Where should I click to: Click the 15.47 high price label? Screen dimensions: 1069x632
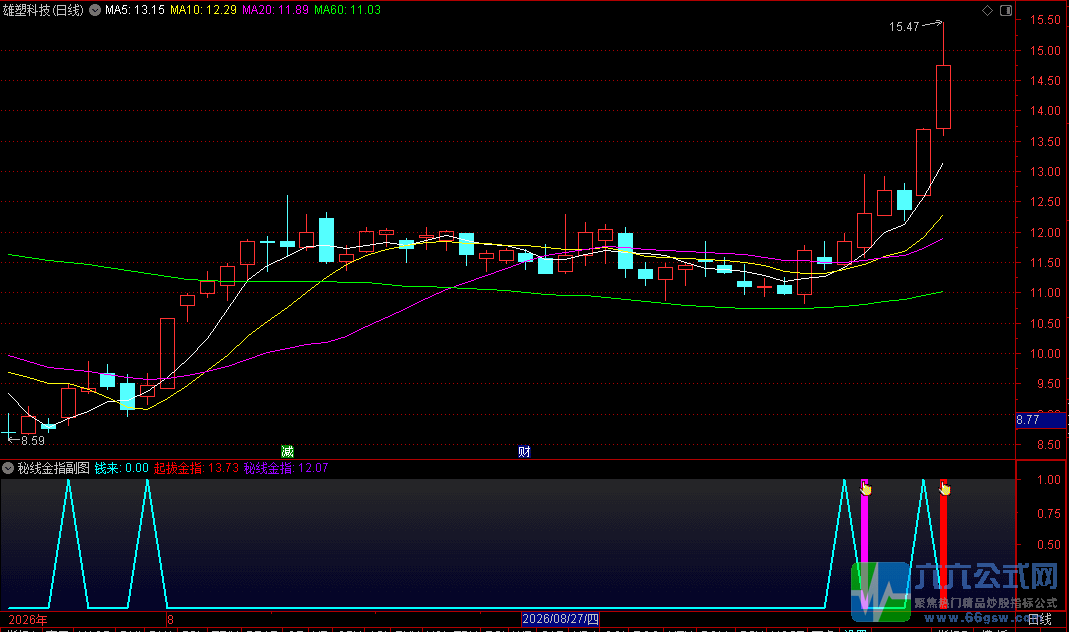pyautogui.click(x=904, y=27)
